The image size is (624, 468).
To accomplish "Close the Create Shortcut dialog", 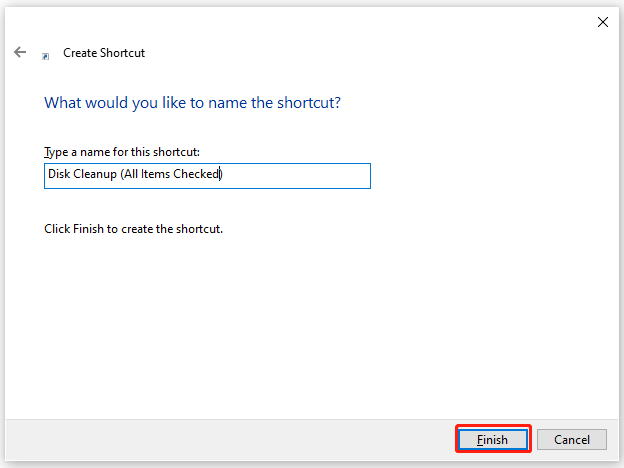I will pyautogui.click(x=602, y=21).
